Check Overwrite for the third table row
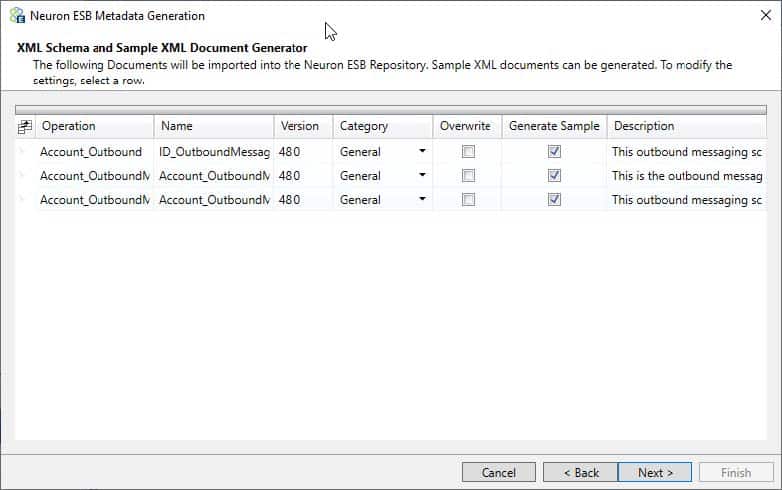The image size is (782, 490). (x=468, y=199)
